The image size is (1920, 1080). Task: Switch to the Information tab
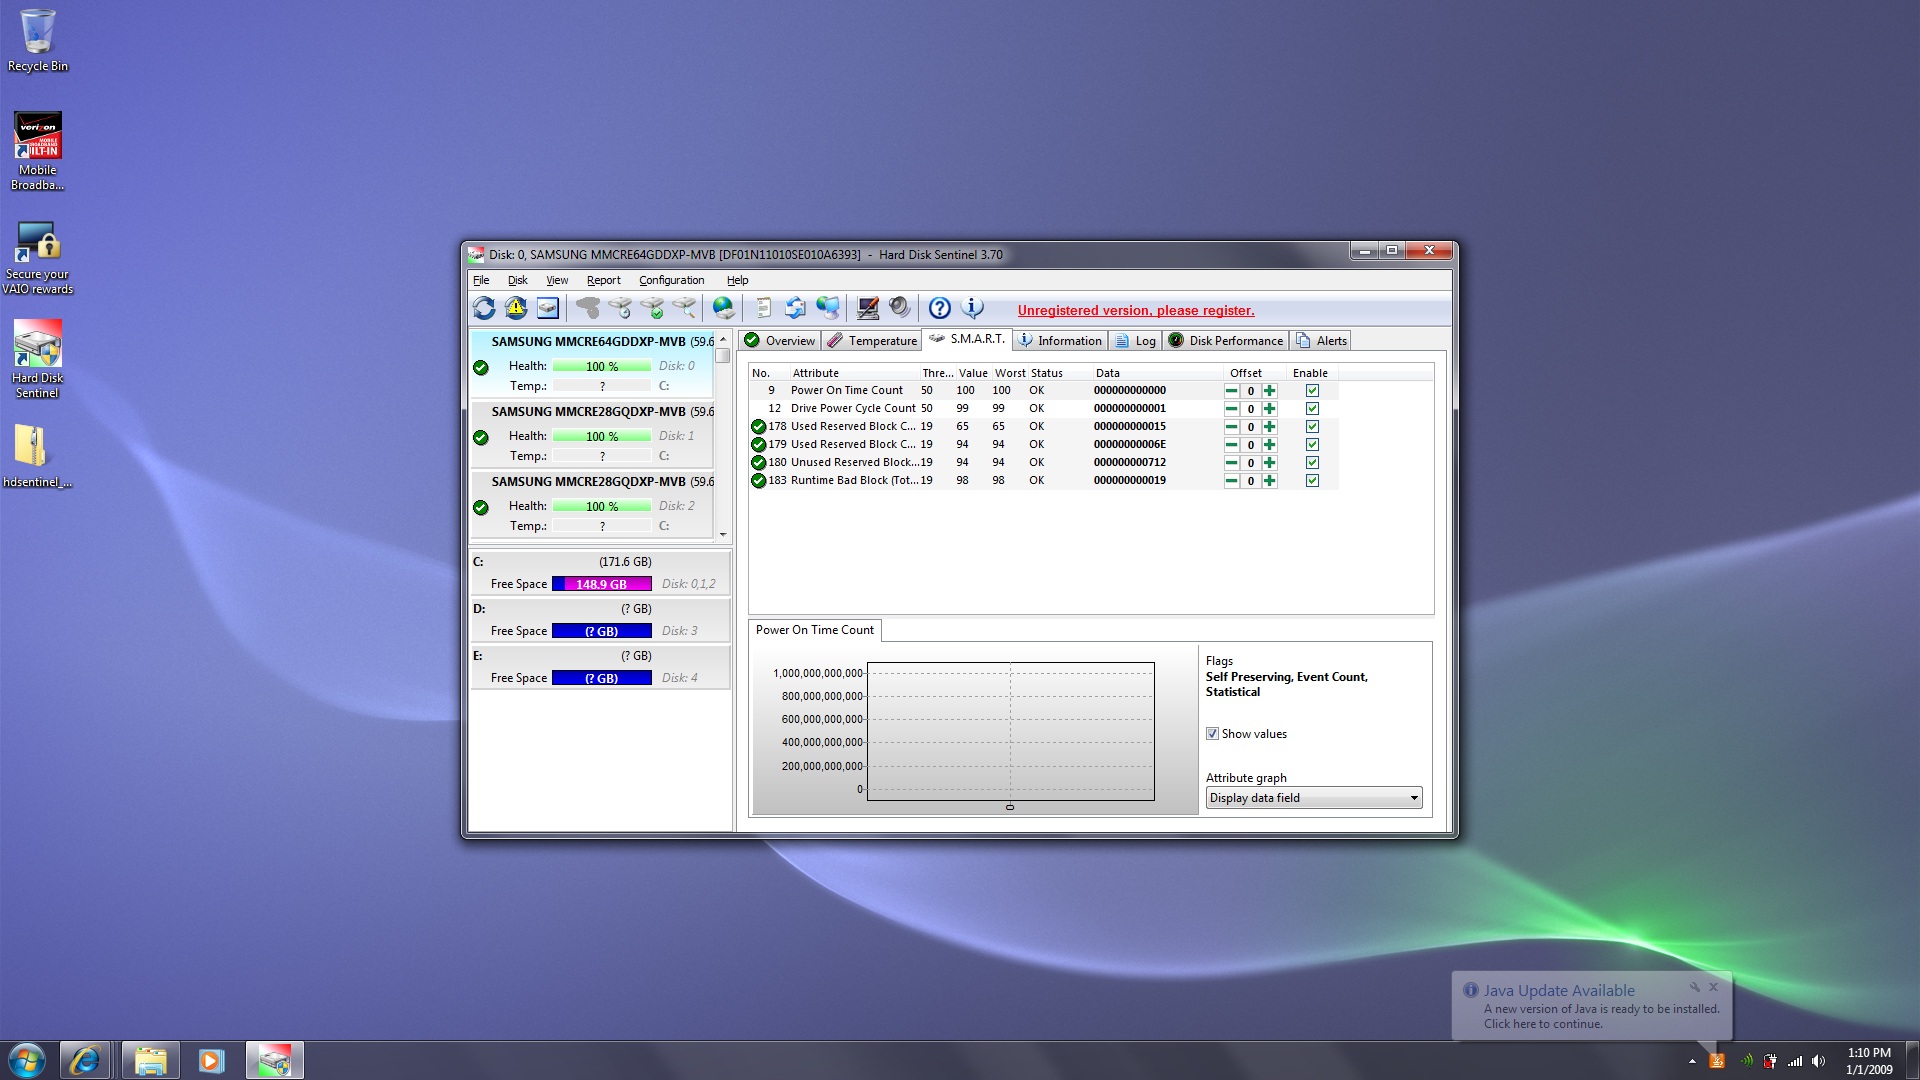(1059, 341)
